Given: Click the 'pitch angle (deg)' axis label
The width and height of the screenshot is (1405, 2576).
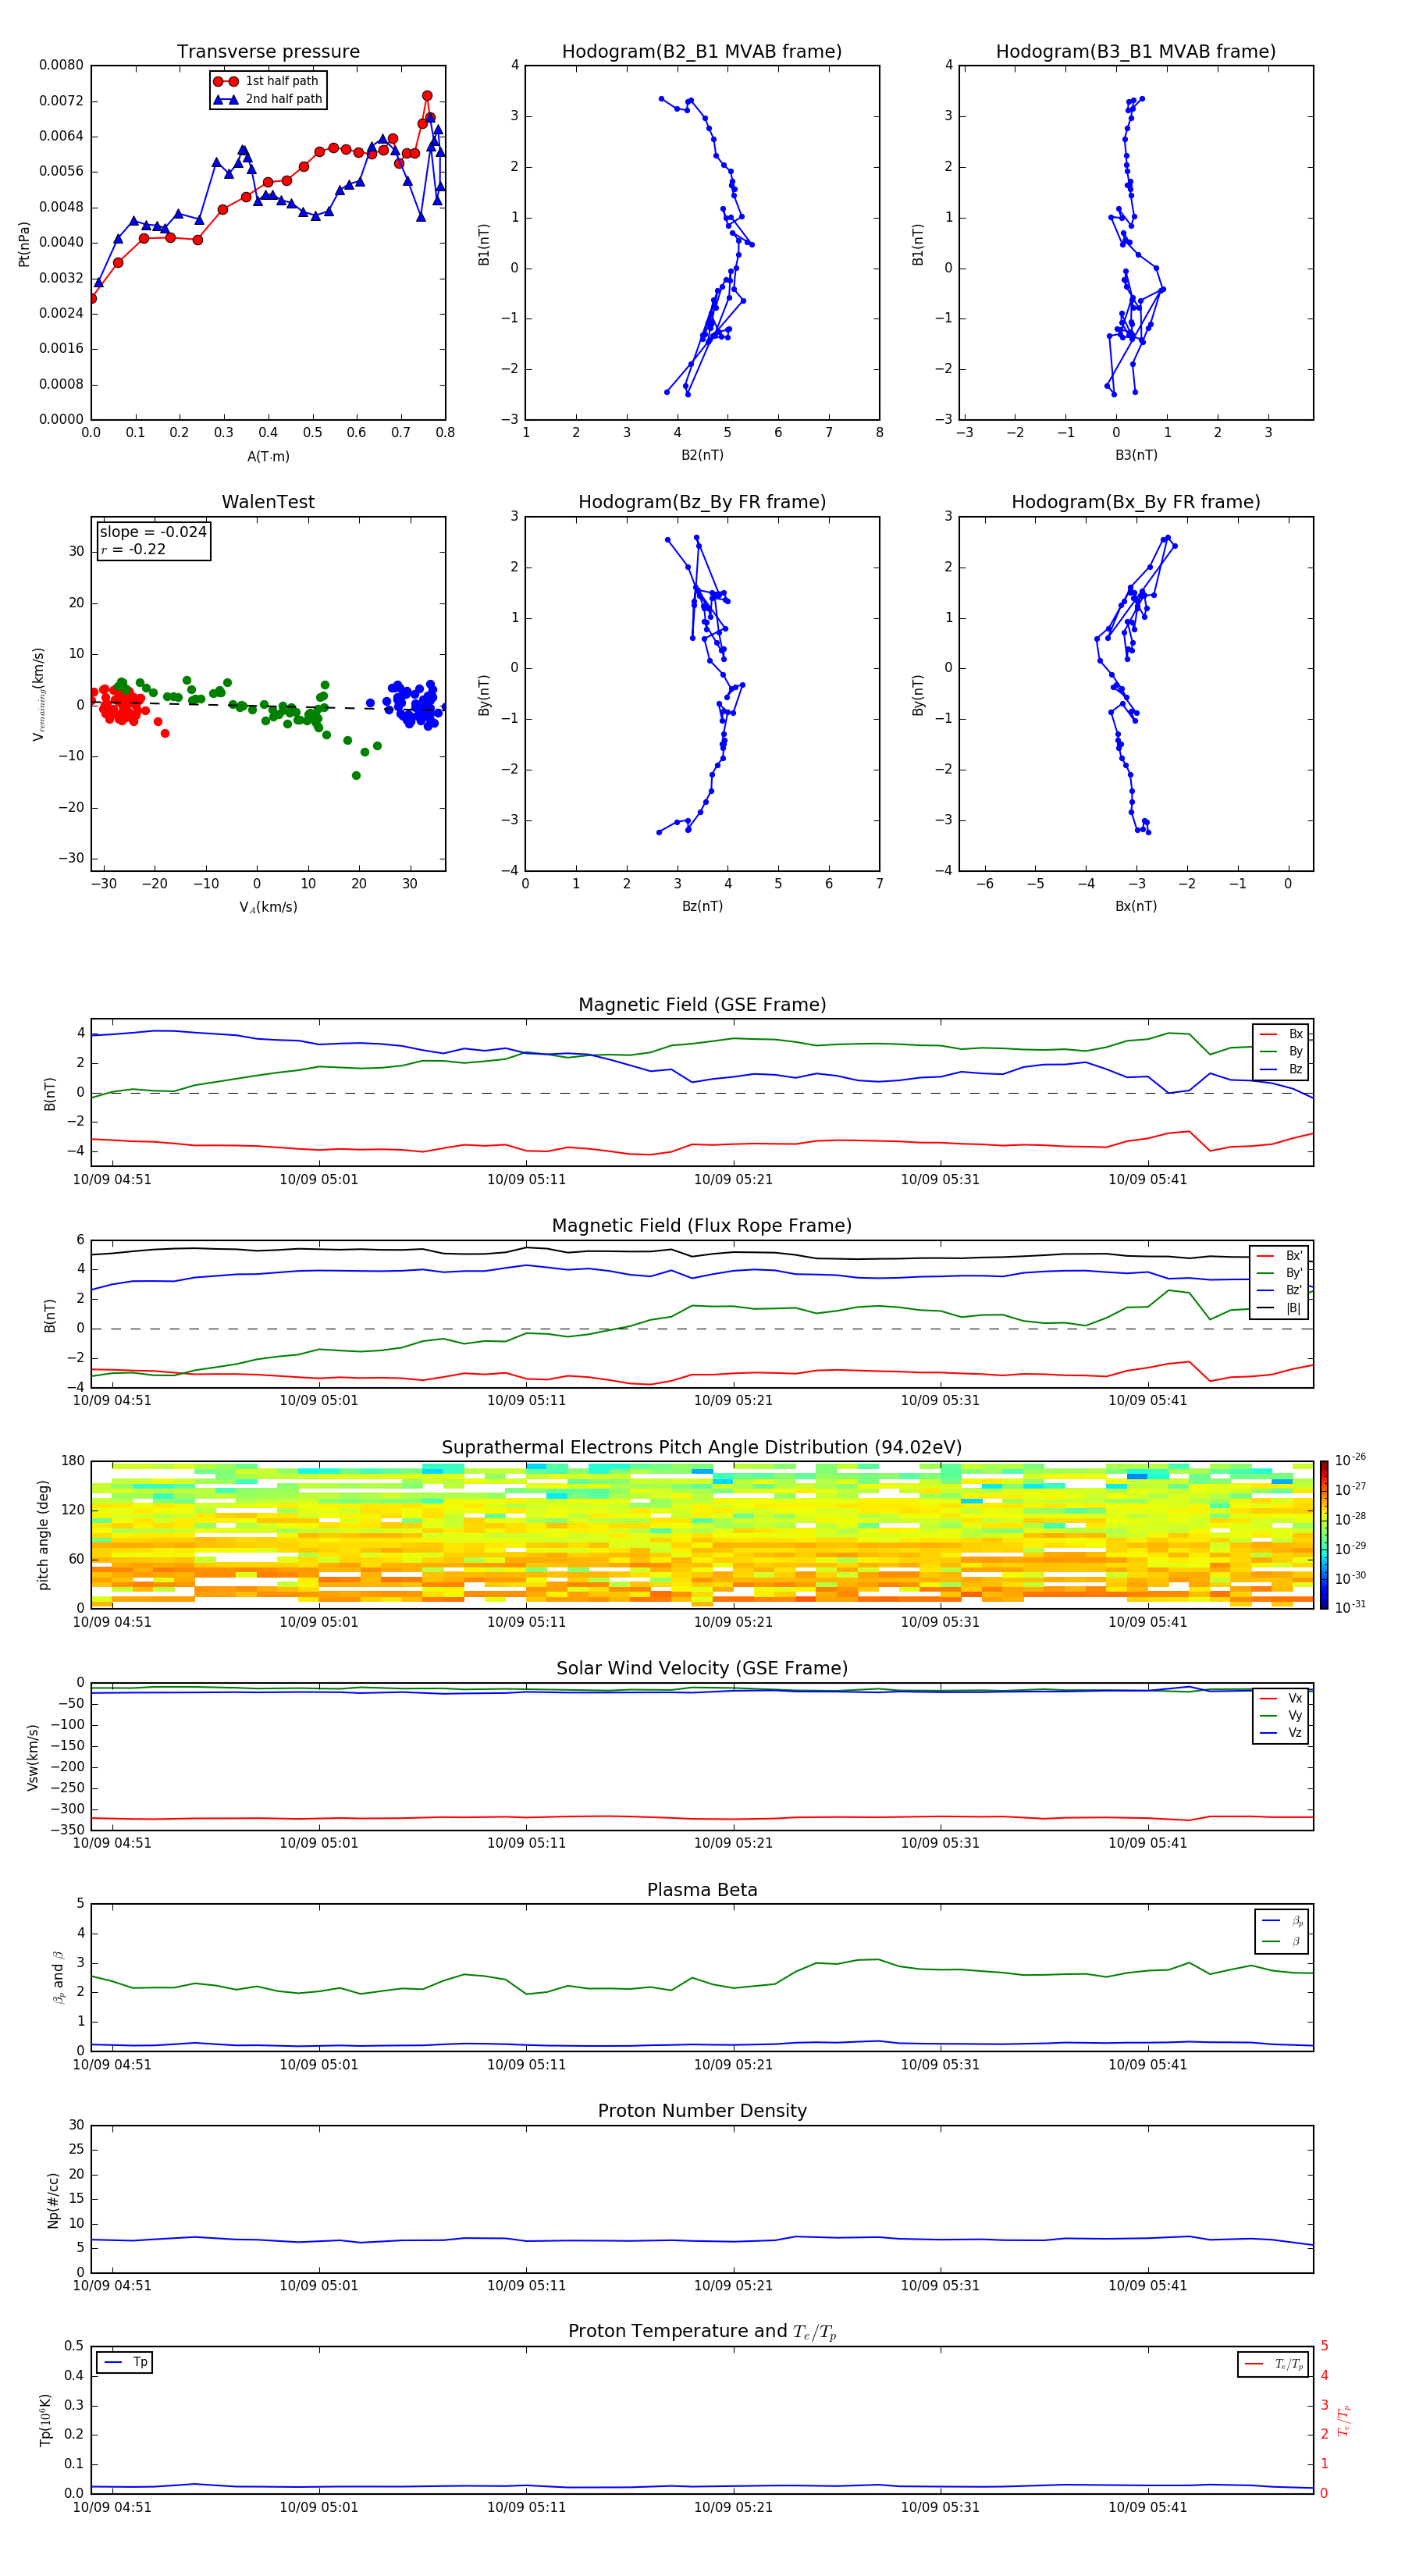Looking at the screenshot, I should tap(43, 1535).
